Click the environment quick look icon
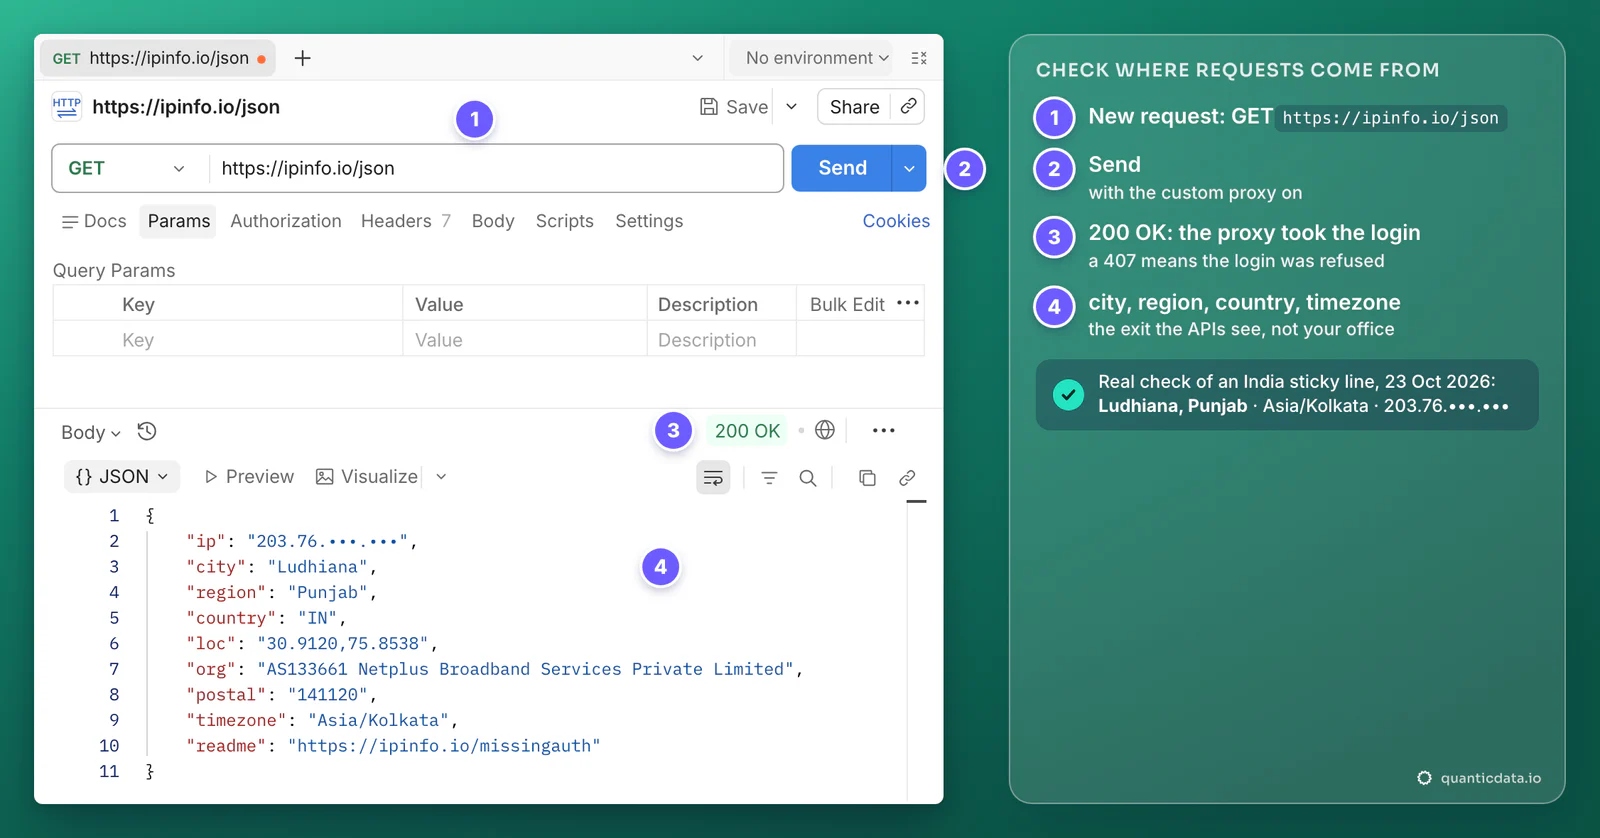1600x838 pixels. coord(919,58)
